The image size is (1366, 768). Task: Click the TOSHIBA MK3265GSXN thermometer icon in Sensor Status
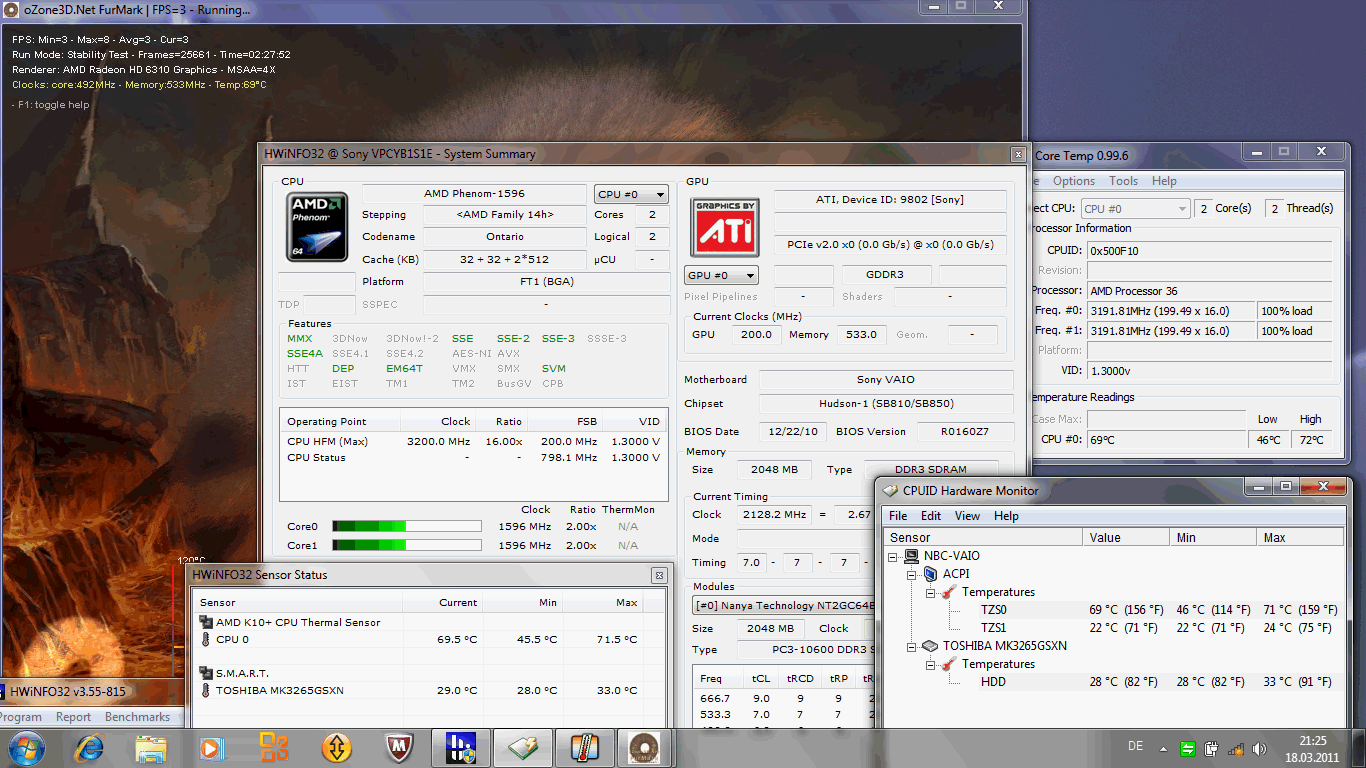click(207, 690)
